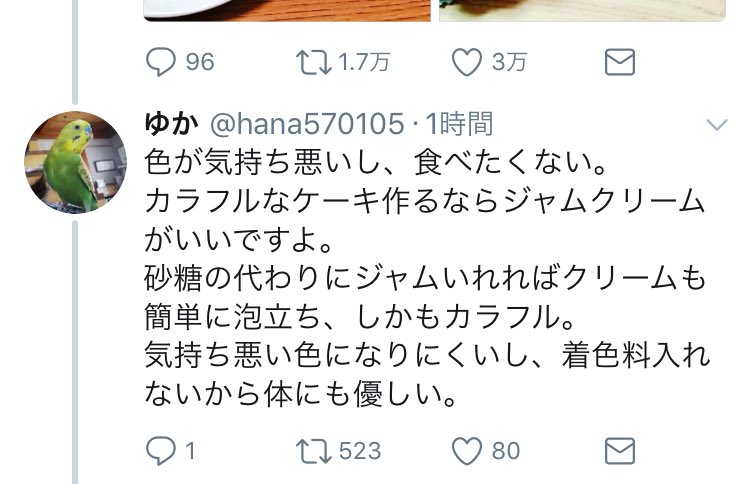Select the 1.7万 retweet count
Screen dimensions: 750x484
tap(364, 62)
